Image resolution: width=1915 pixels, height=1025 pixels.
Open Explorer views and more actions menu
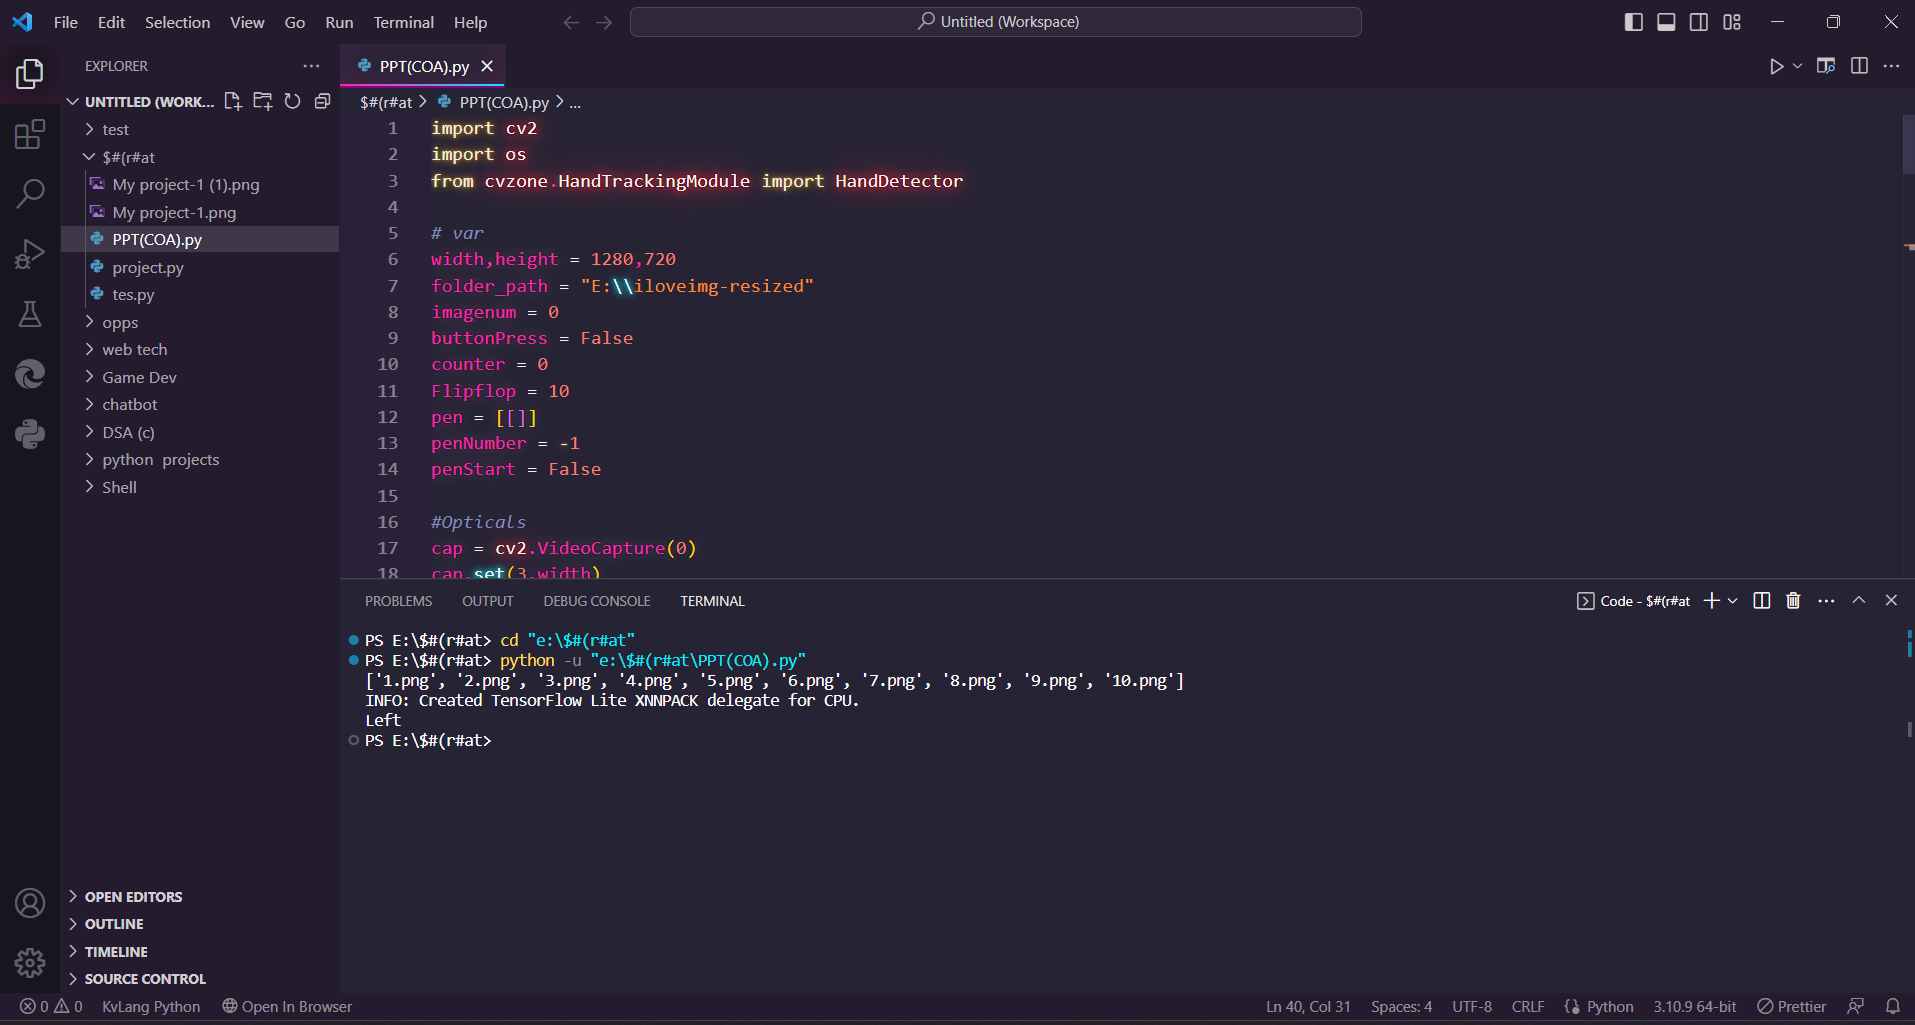tap(312, 66)
